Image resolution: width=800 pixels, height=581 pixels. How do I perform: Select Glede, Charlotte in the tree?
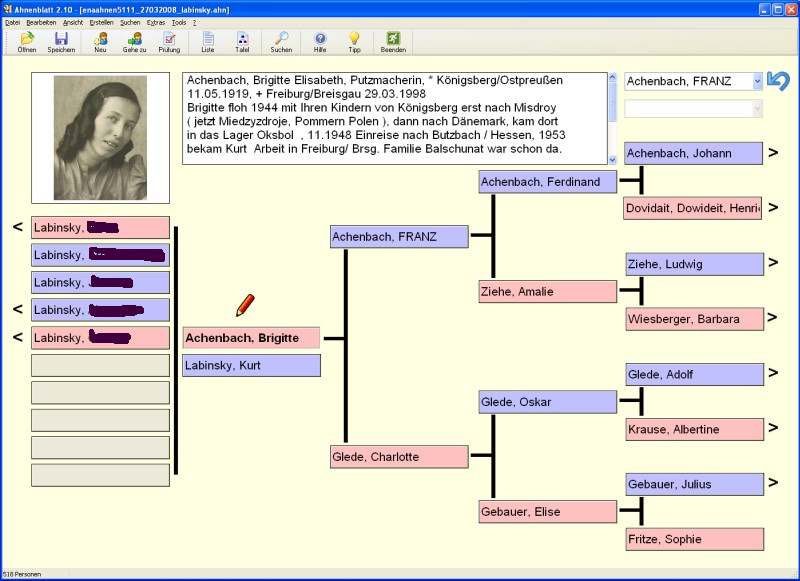coord(399,457)
